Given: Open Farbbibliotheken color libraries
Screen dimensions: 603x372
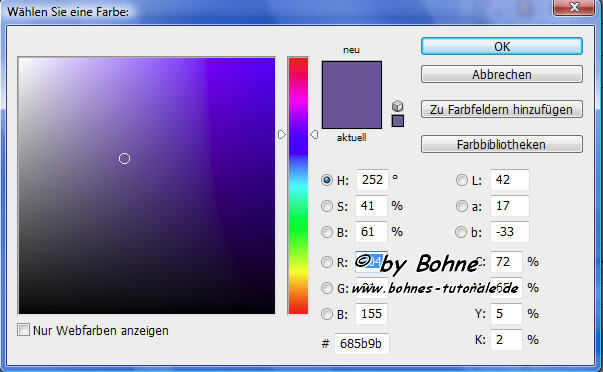Looking at the screenshot, I should [502, 144].
